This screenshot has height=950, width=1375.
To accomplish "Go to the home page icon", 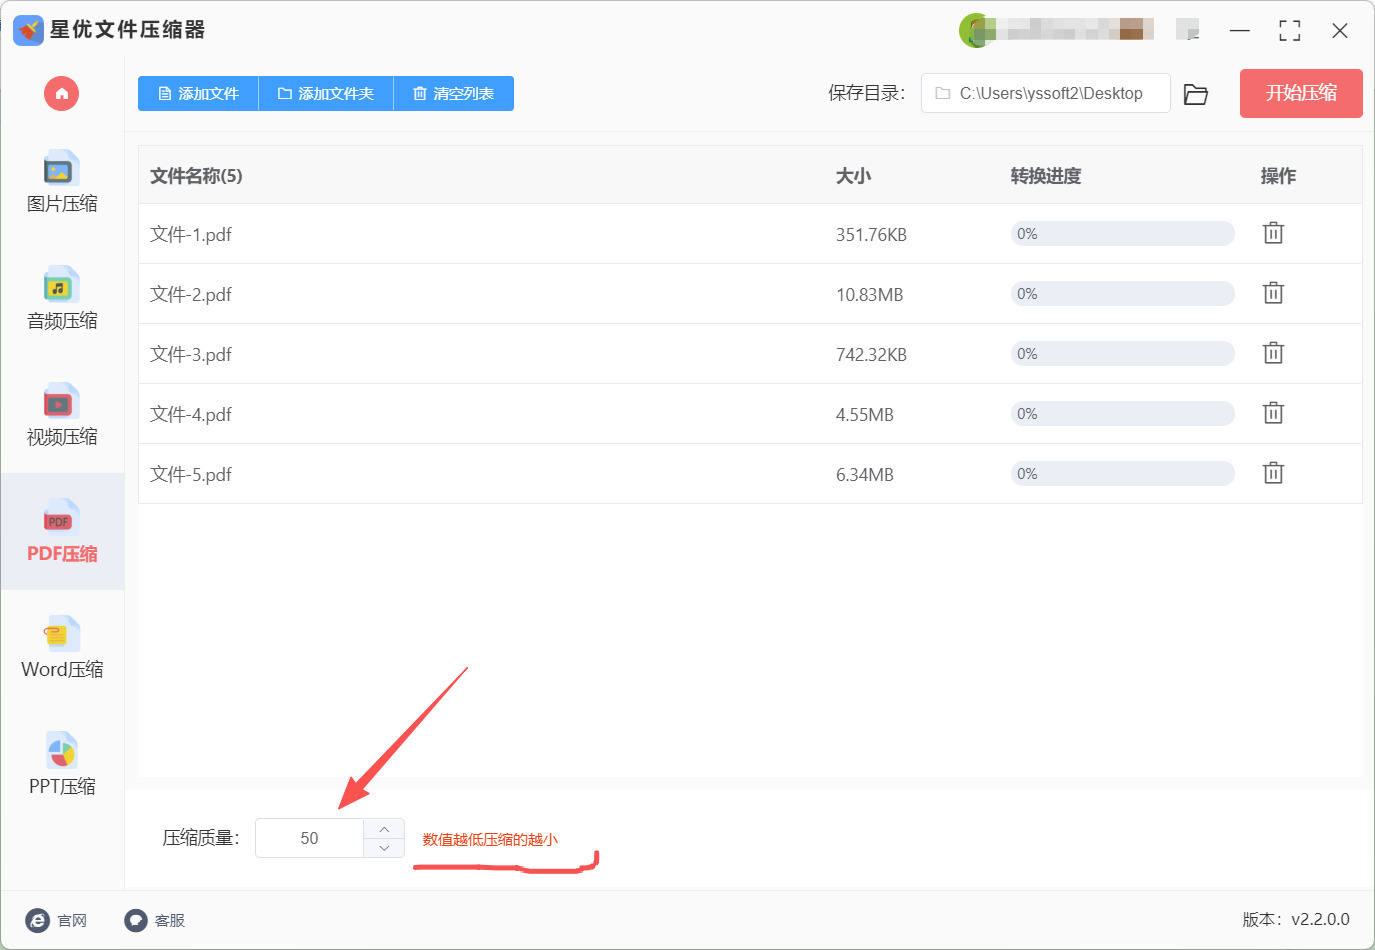I will (x=61, y=94).
